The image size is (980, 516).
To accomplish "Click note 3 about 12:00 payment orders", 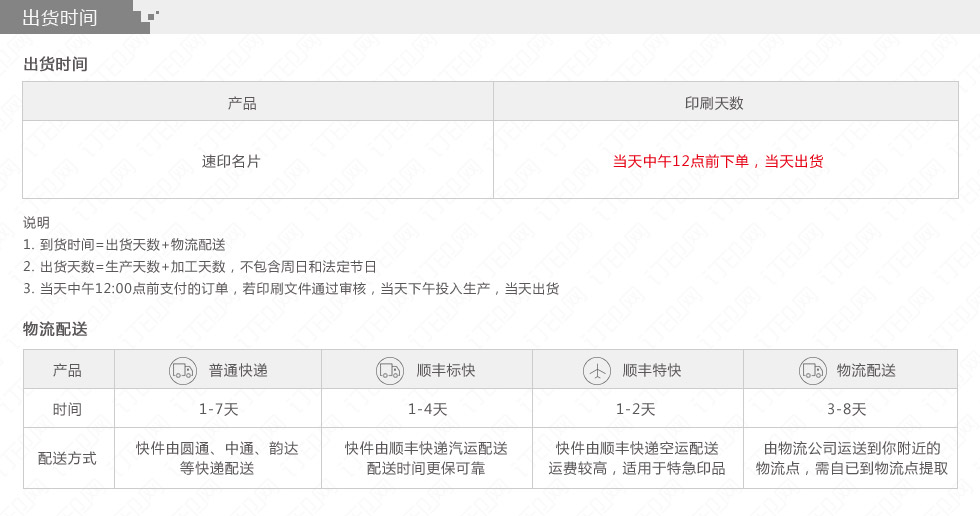I will tap(291, 289).
